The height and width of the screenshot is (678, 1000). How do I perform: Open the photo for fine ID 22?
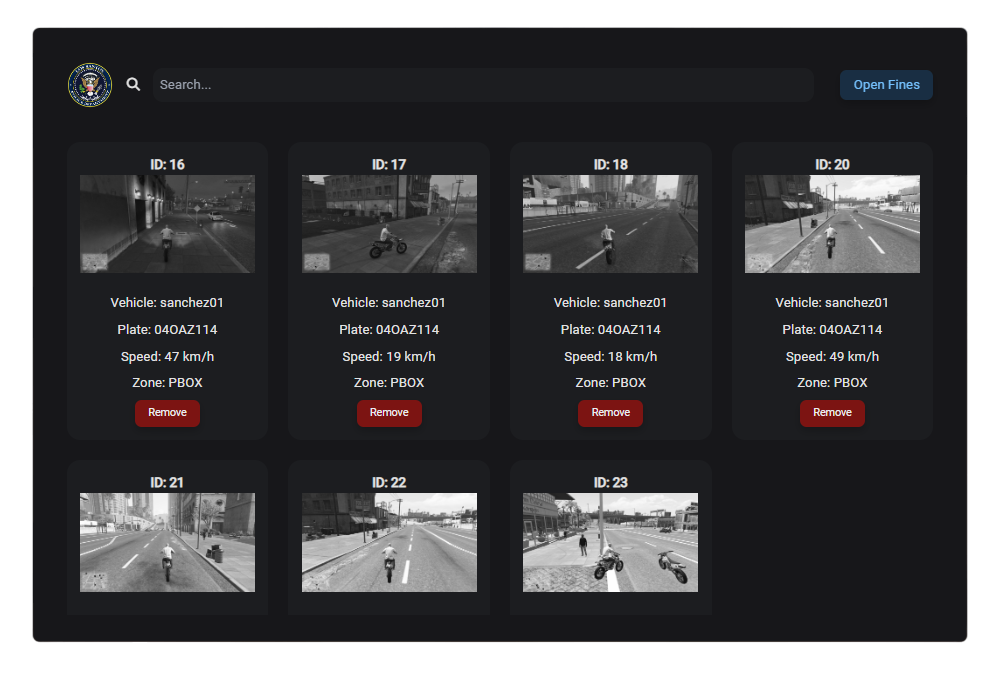coord(389,542)
